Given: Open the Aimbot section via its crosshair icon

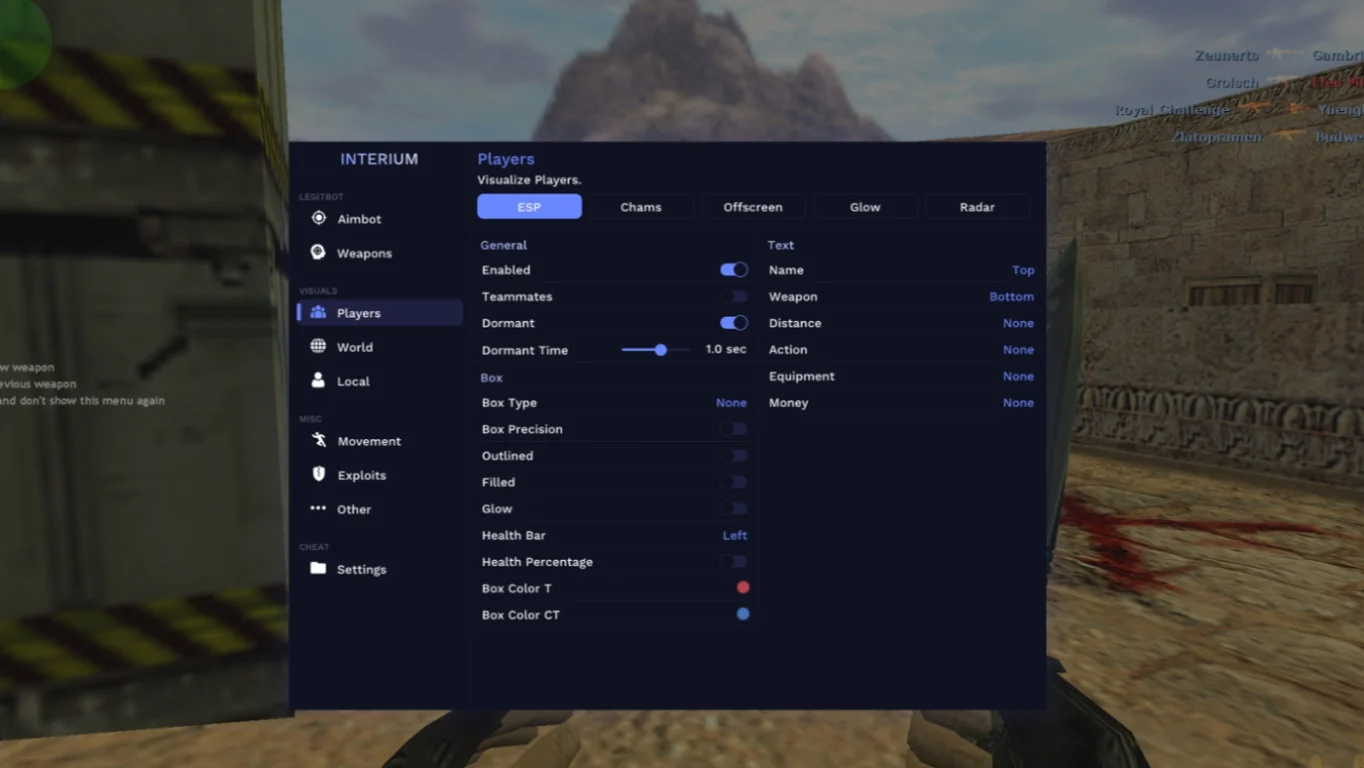Looking at the screenshot, I should click(318, 218).
